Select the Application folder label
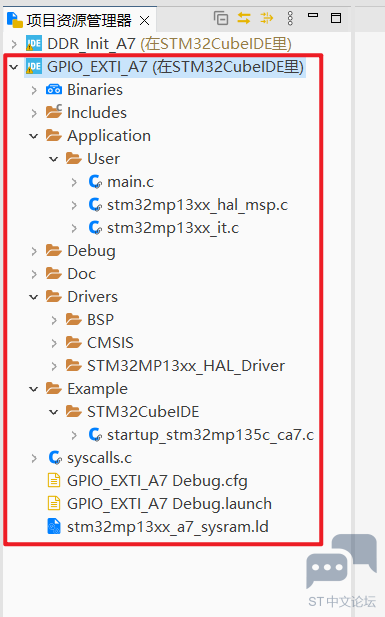Screen dimensions: 385x617 pos(109,136)
